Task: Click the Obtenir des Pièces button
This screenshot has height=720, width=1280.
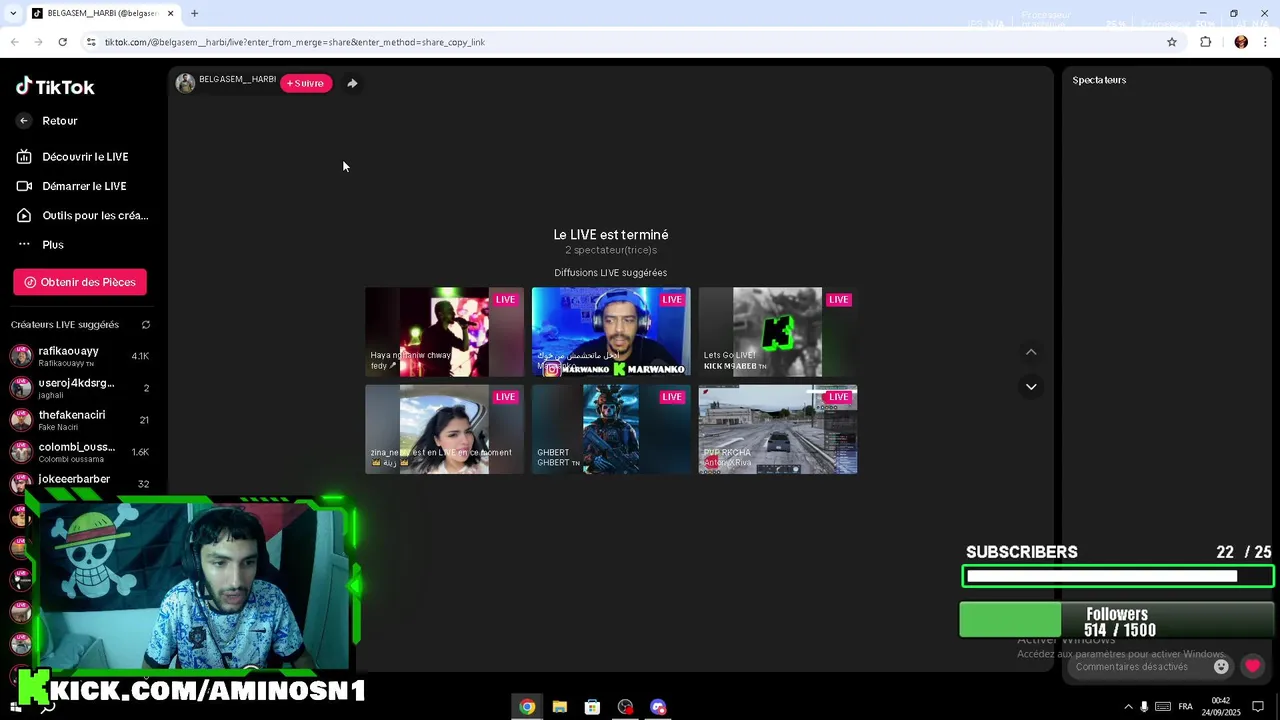Action: click(80, 282)
